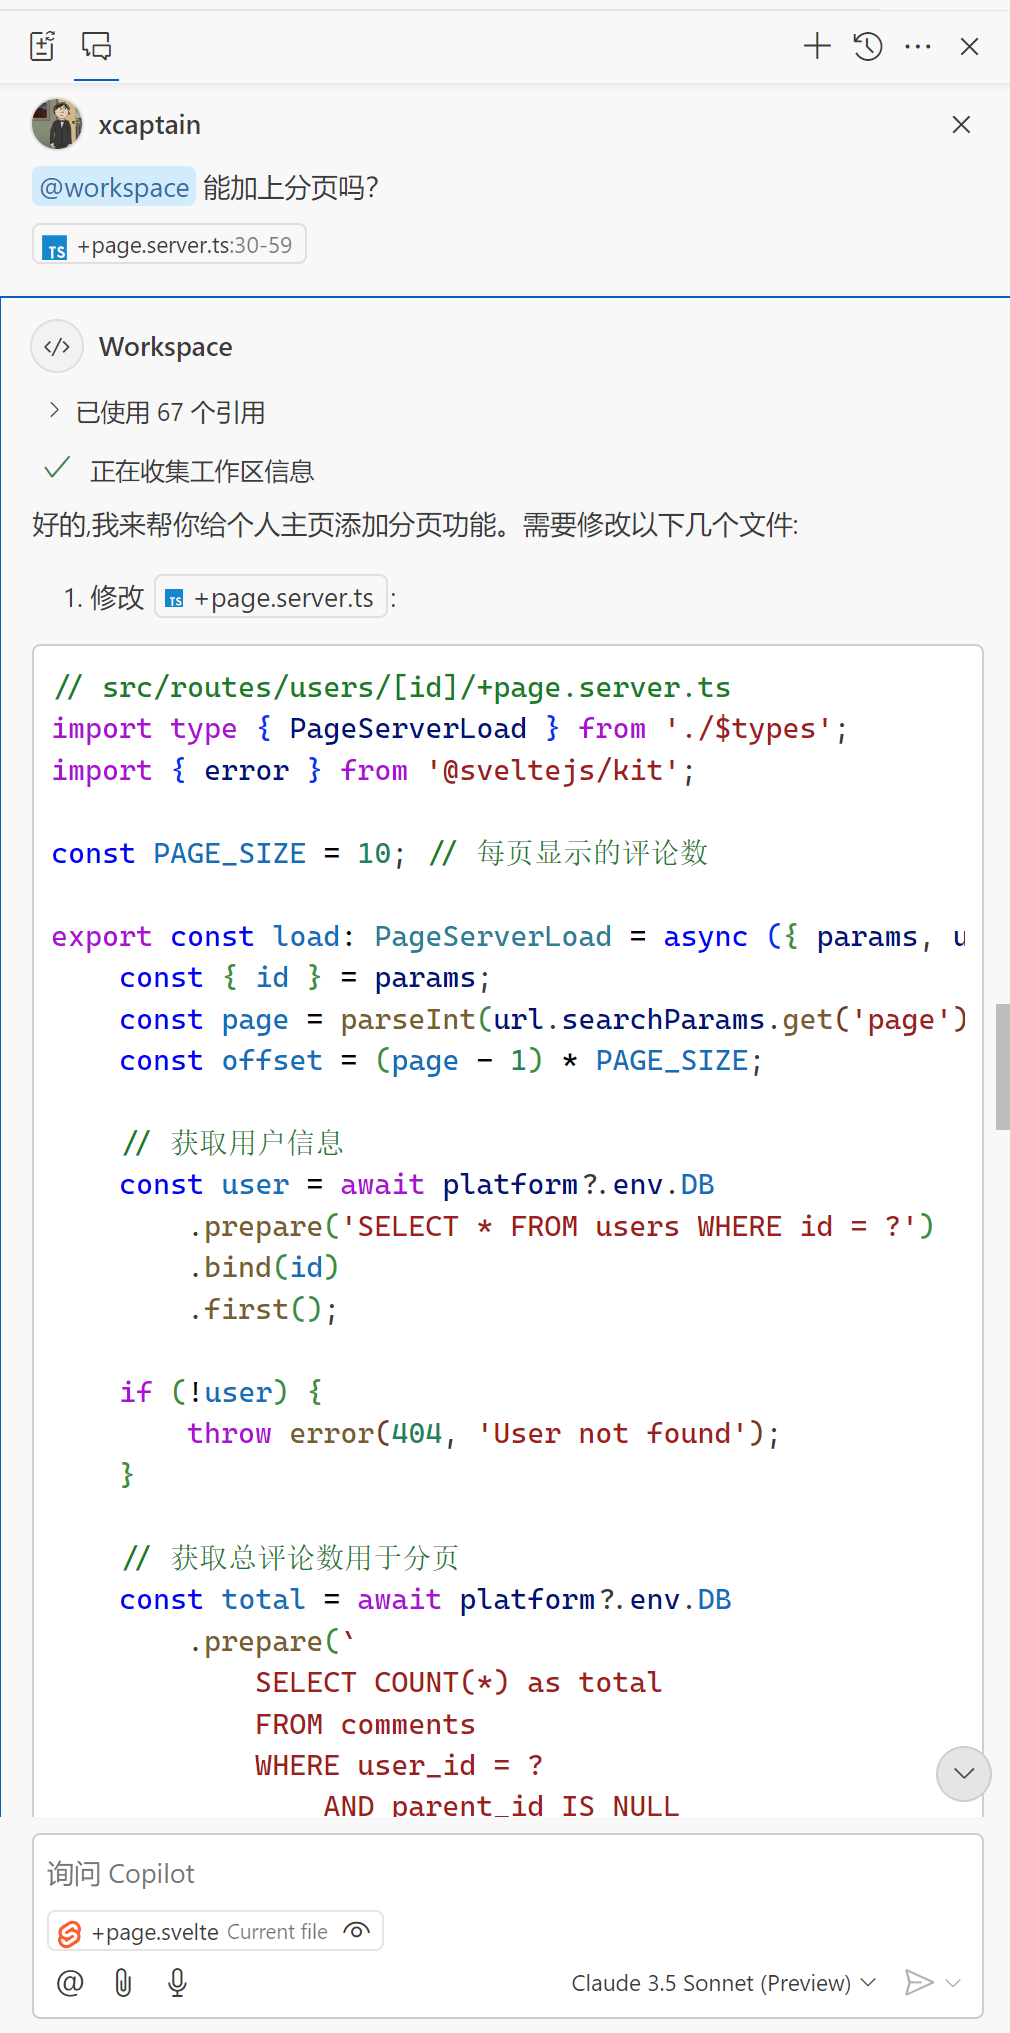
Task: Open the more actions ellipsis menu
Action: (x=918, y=46)
